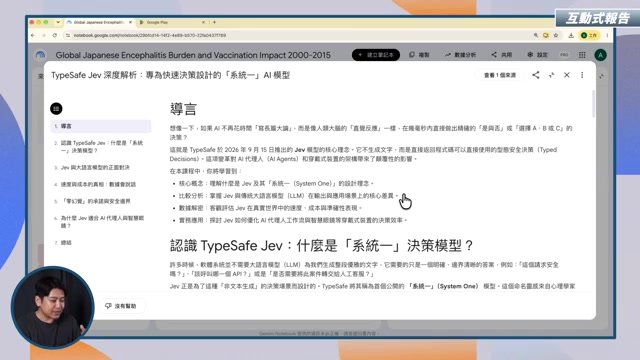Viewport: 640px width, 360px height.
Task: Open the Chrome profile '工作' chip
Action: [x=589, y=36]
